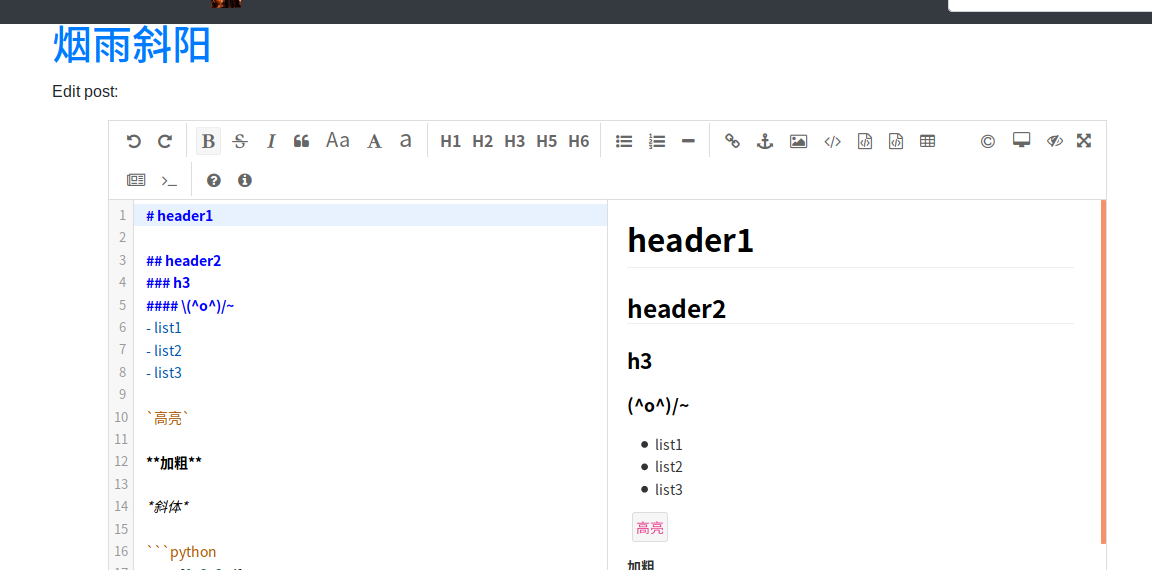Viewport: 1152px width, 570px height.
Task: Click the orange preview scrollbar
Action: tap(1104, 372)
